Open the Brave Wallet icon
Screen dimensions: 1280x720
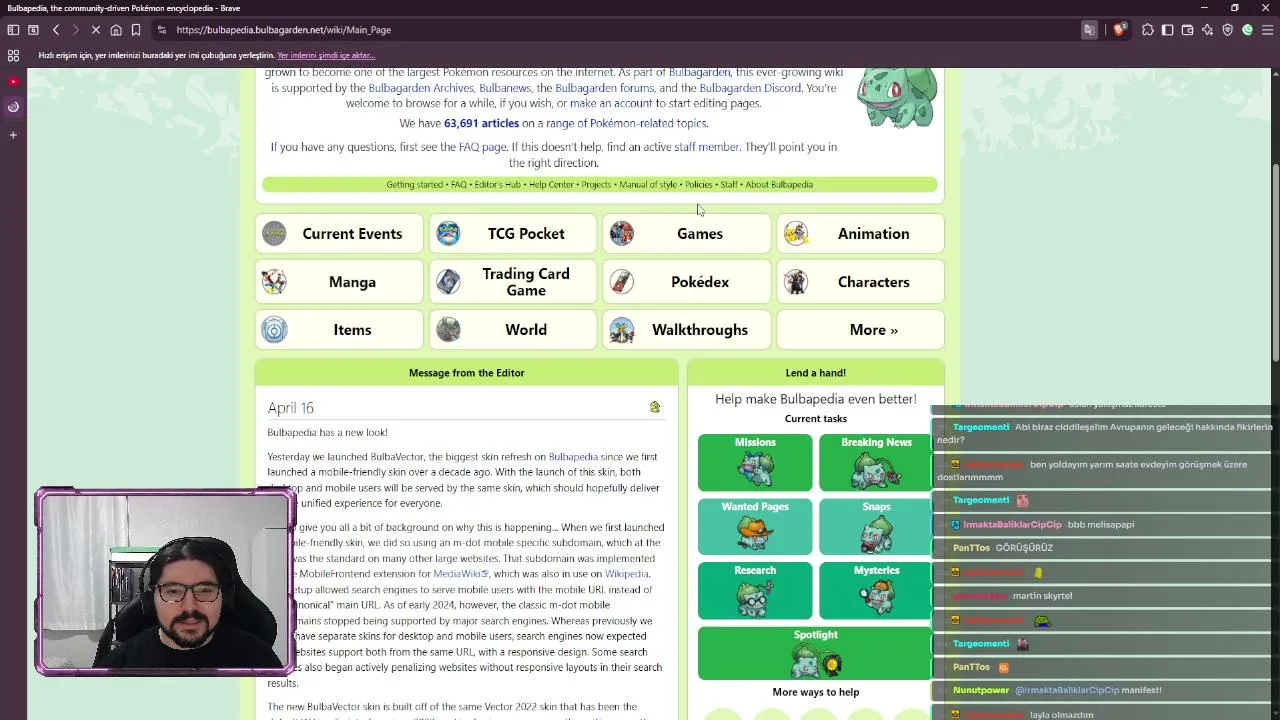point(1188,30)
